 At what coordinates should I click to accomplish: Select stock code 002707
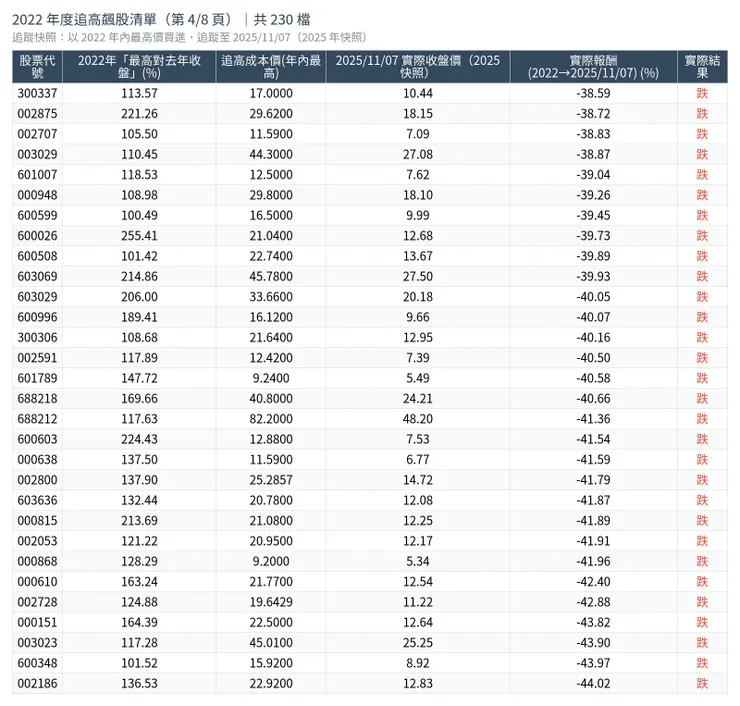[37, 134]
